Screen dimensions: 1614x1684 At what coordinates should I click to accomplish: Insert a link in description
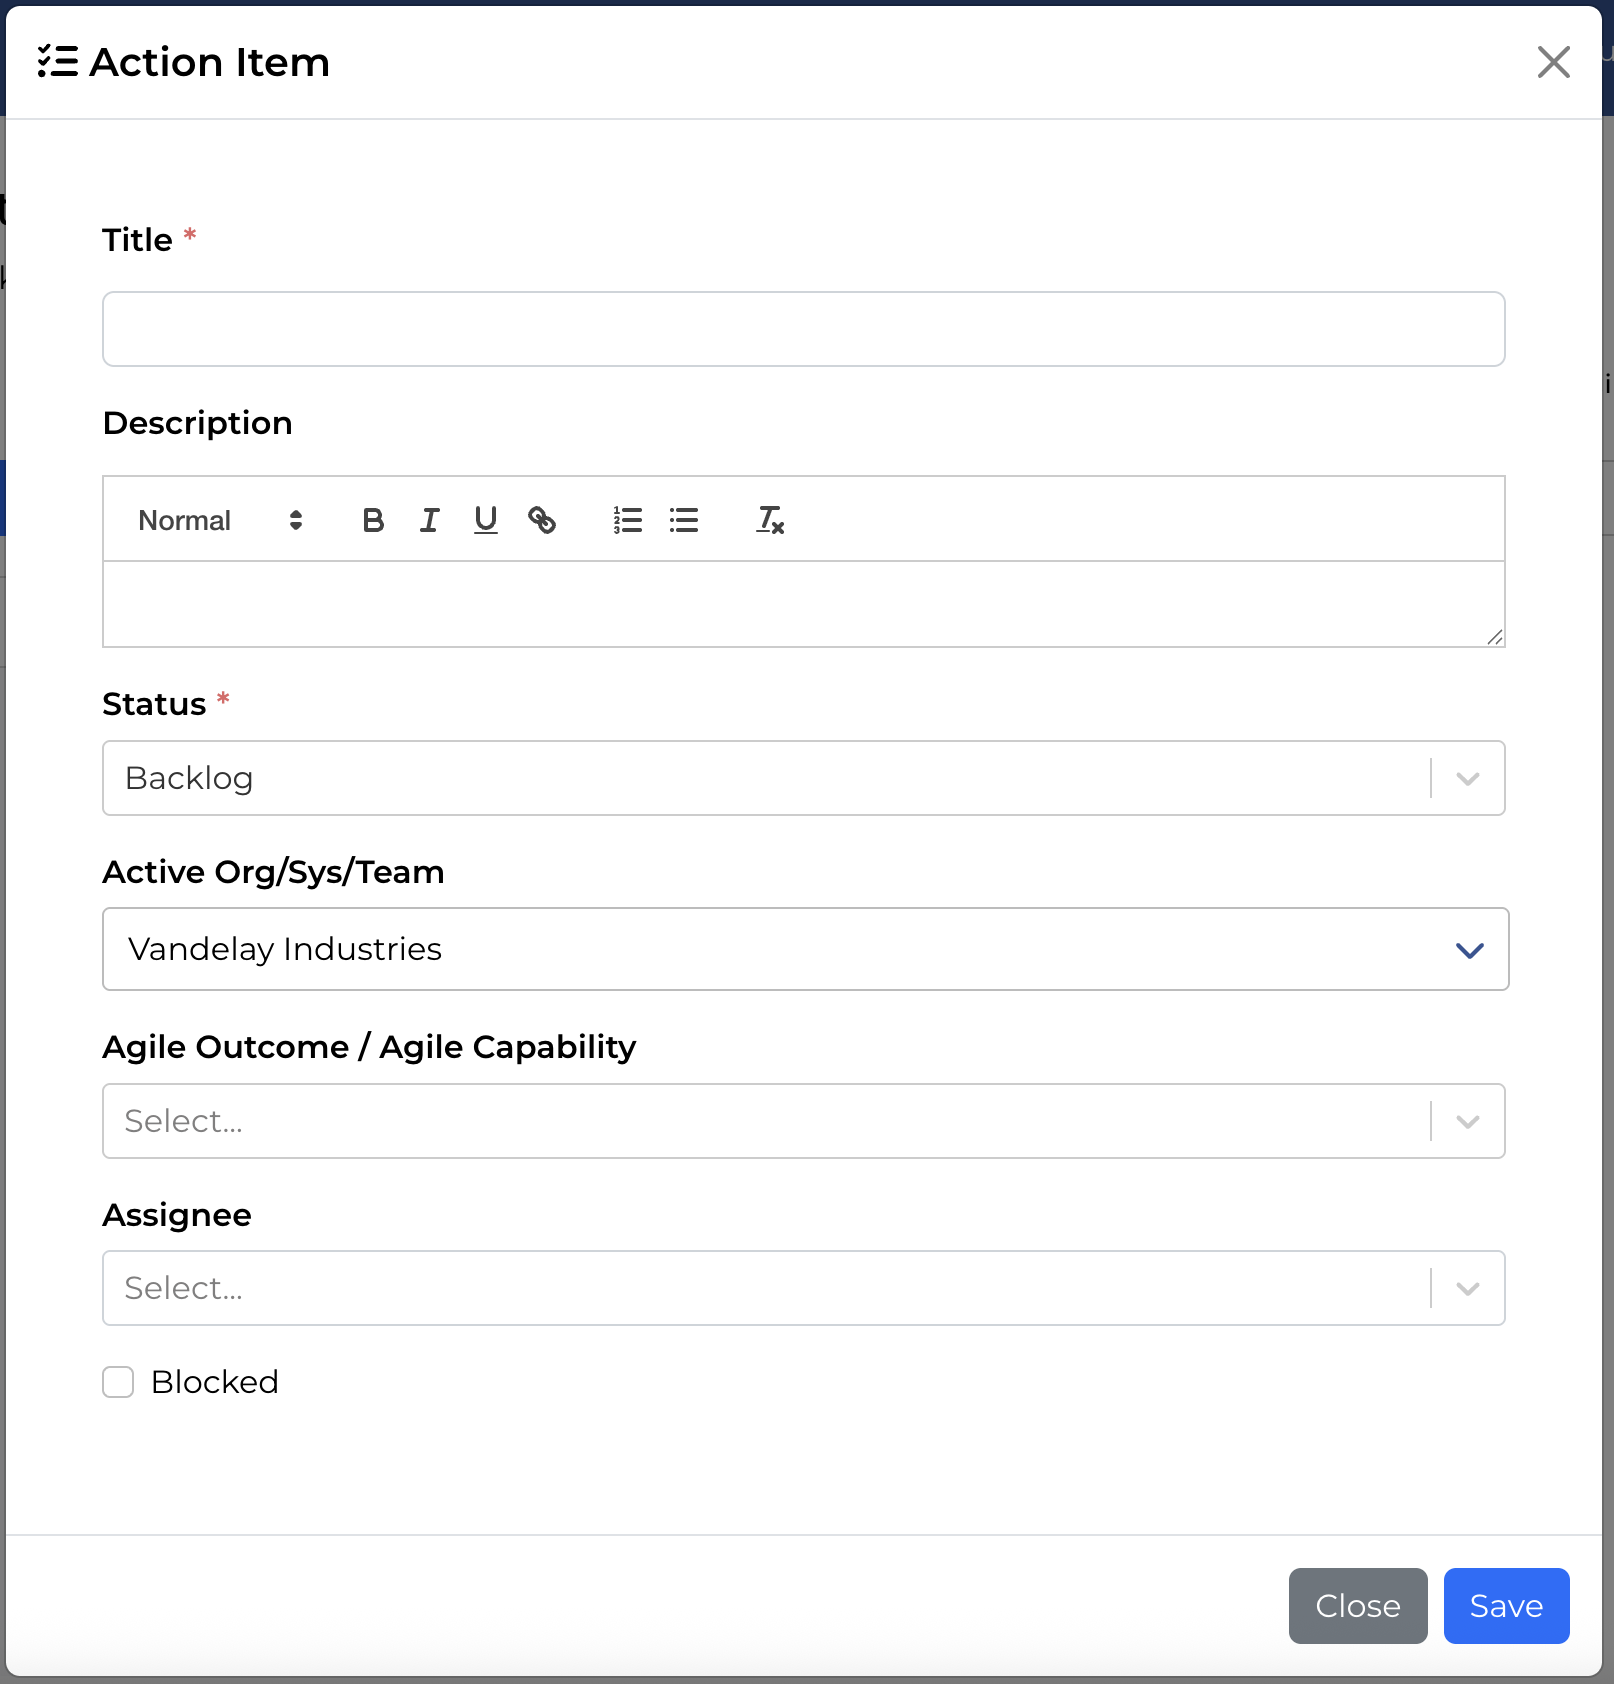coord(542,520)
